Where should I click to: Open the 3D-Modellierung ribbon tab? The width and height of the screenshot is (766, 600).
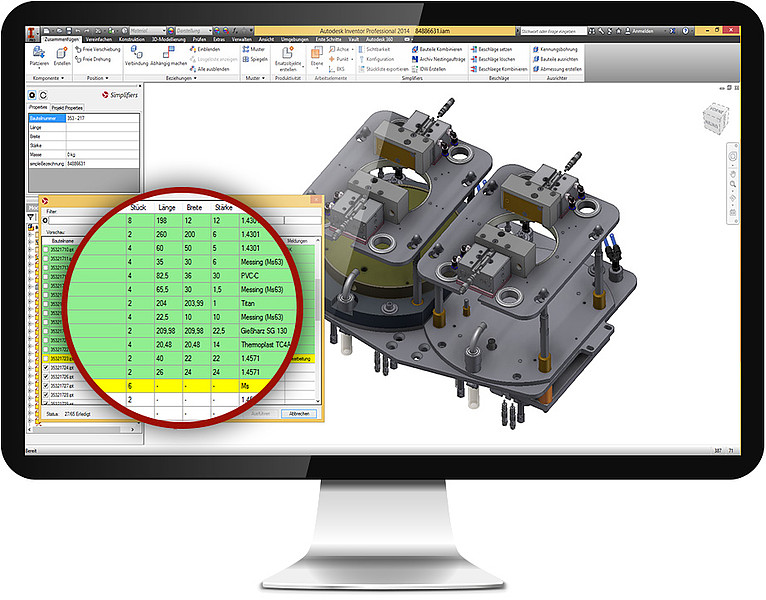168,39
